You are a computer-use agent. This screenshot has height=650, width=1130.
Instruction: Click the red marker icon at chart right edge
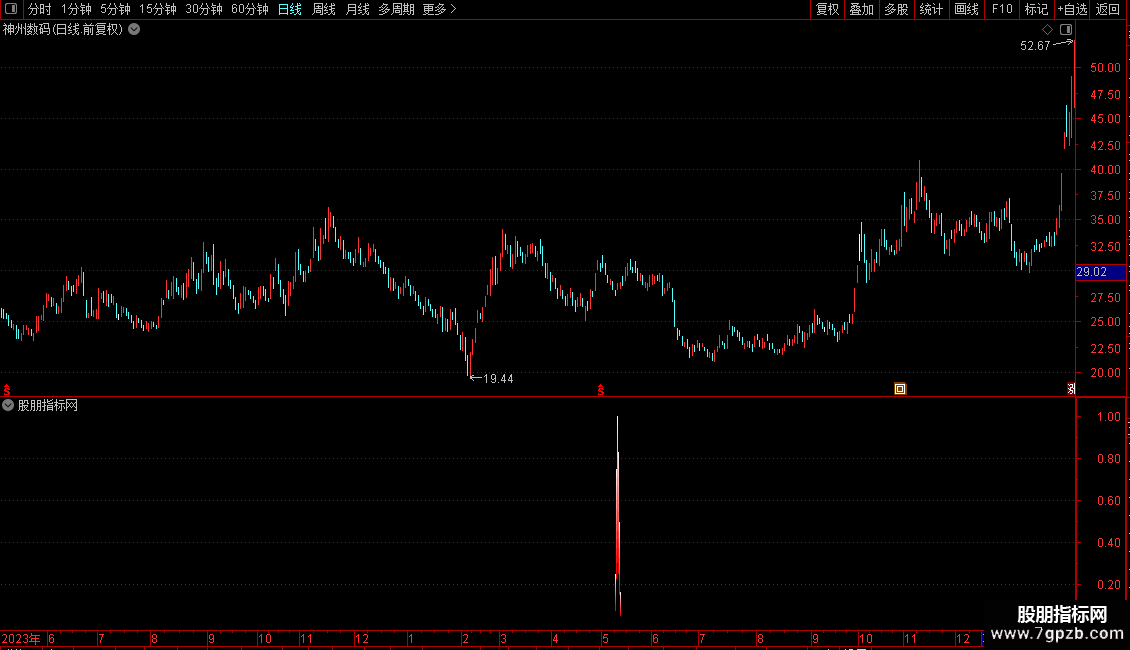pyautogui.click(x=1071, y=389)
